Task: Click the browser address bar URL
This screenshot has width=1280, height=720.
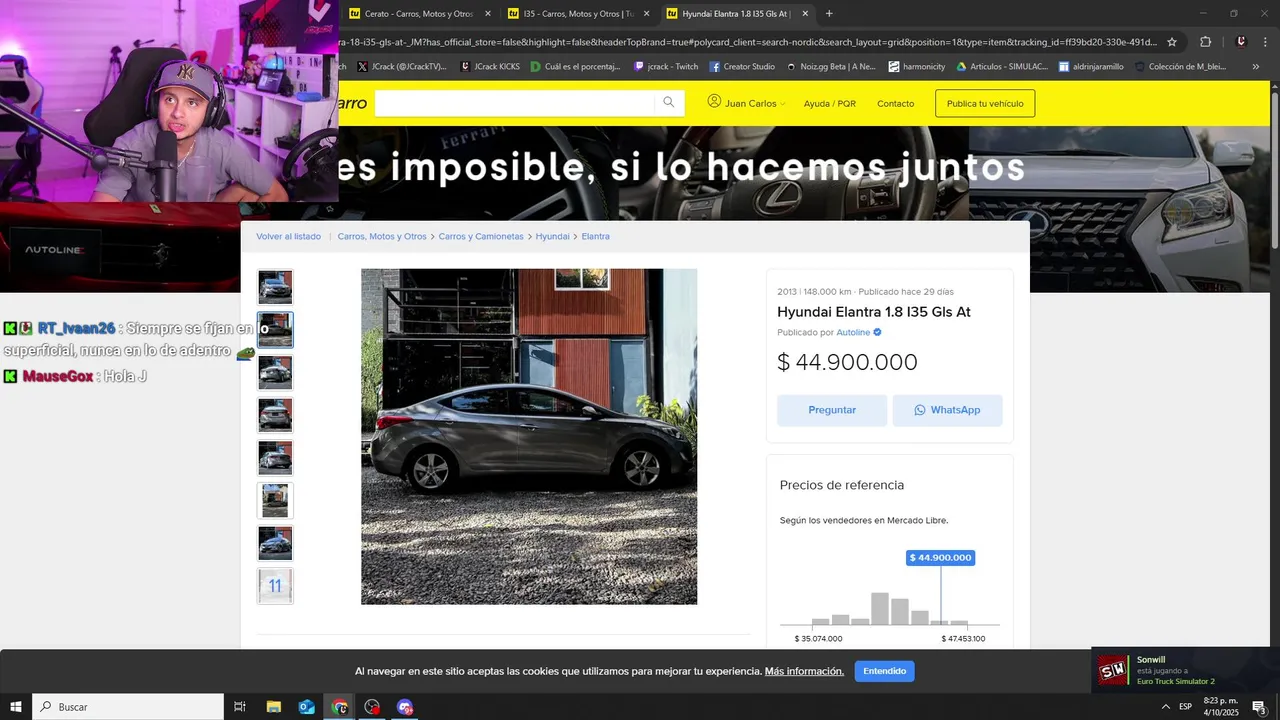Action: coord(748,42)
